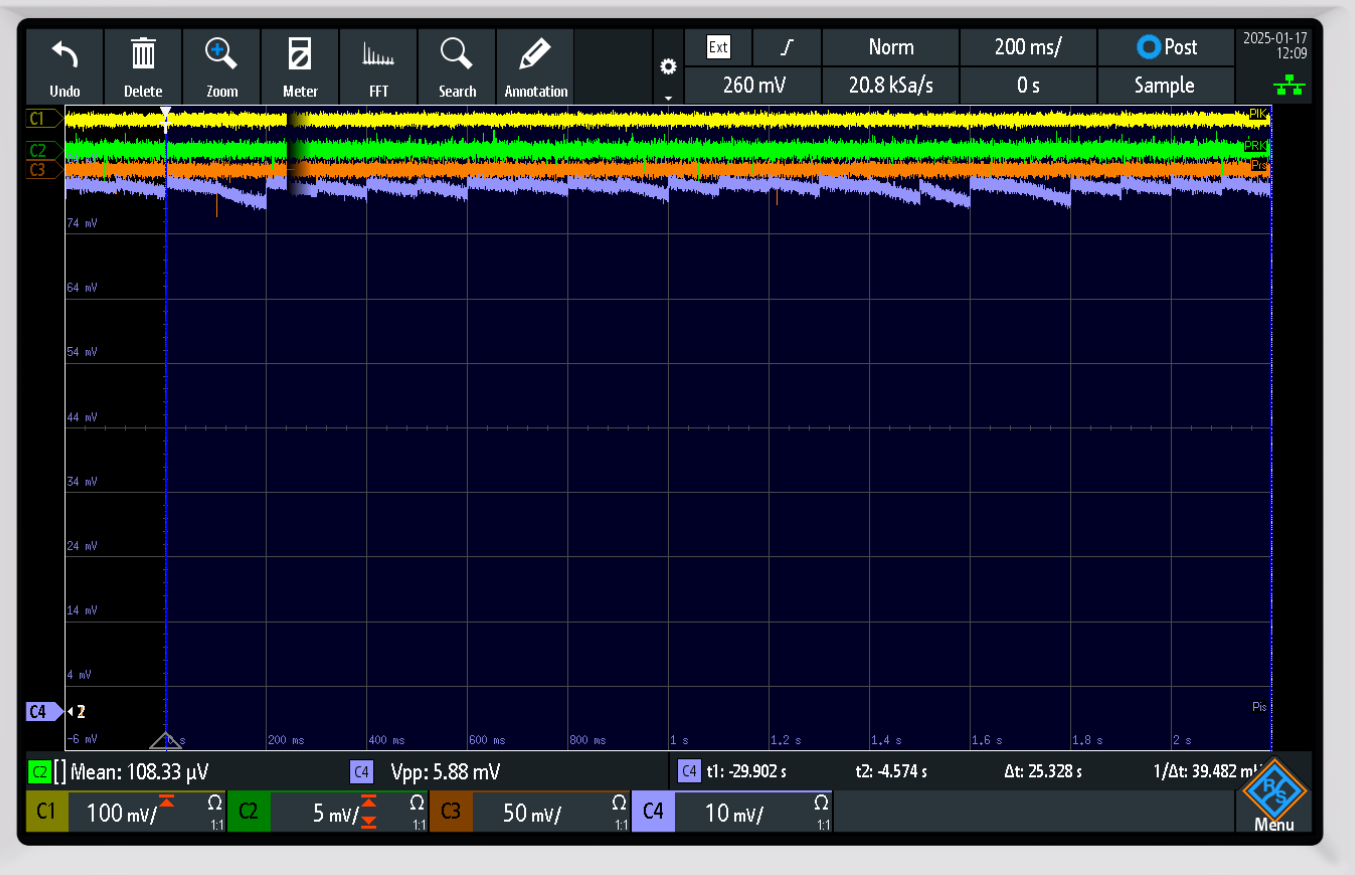1355x875 pixels.
Task: Open the R&S Menu
Action: click(x=1274, y=800)
